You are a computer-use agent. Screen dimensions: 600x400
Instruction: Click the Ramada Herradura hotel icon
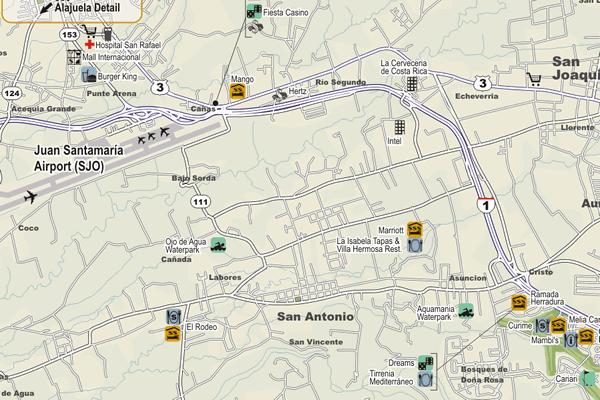click(x=519, y=303)
